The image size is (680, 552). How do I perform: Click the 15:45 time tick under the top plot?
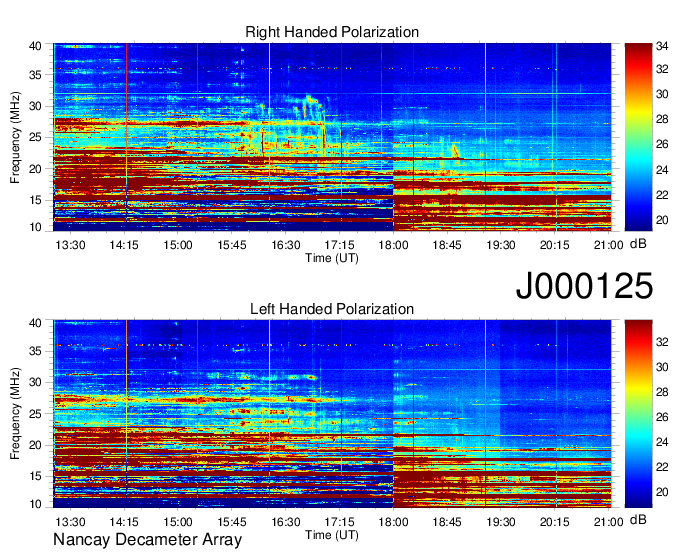232,245
